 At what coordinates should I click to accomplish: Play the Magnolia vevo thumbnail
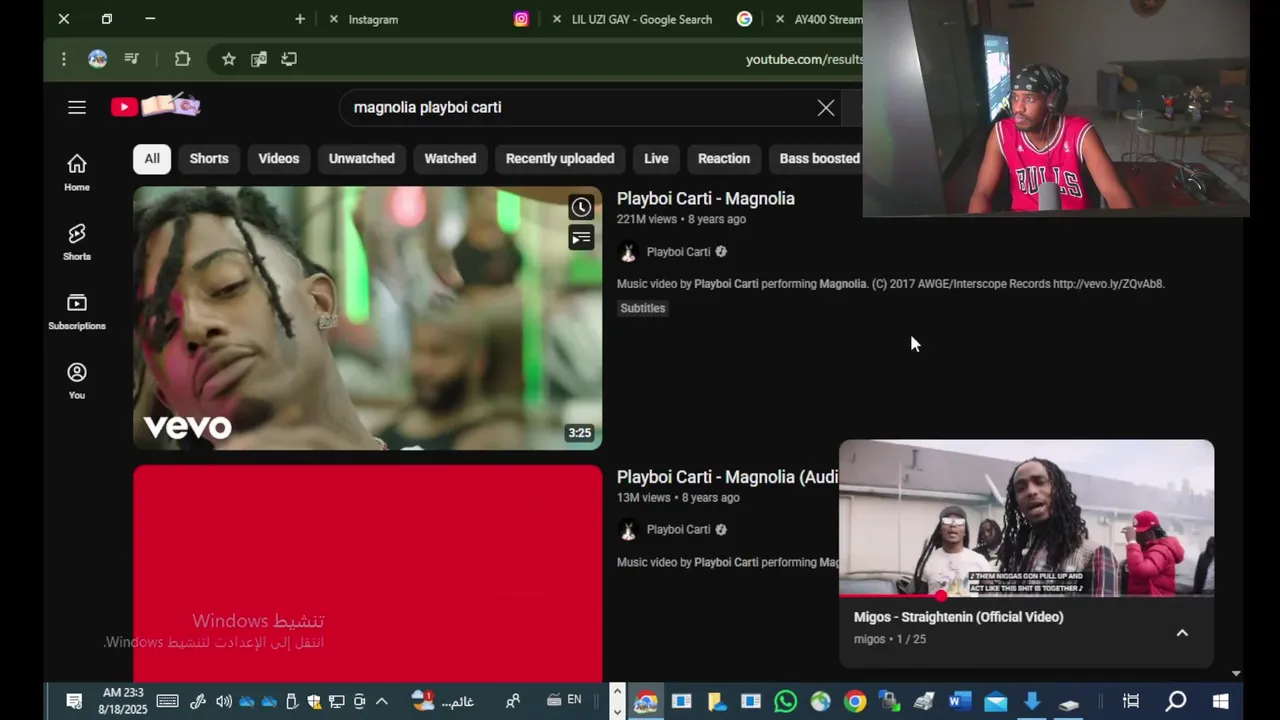click(x=368, y=318)
